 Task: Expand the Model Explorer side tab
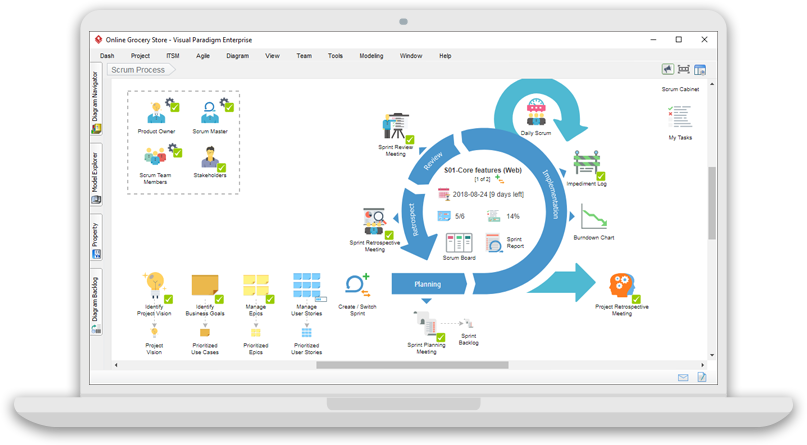tap(96, 175)
